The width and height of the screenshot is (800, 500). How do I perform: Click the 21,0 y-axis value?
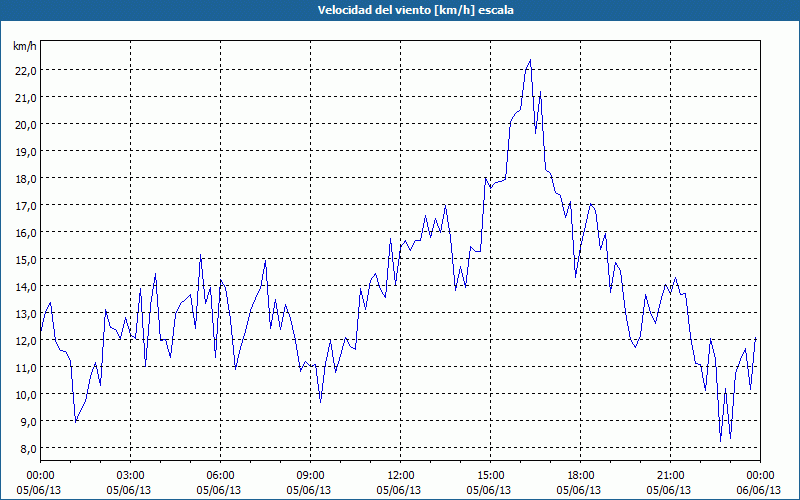click(26, 97)
